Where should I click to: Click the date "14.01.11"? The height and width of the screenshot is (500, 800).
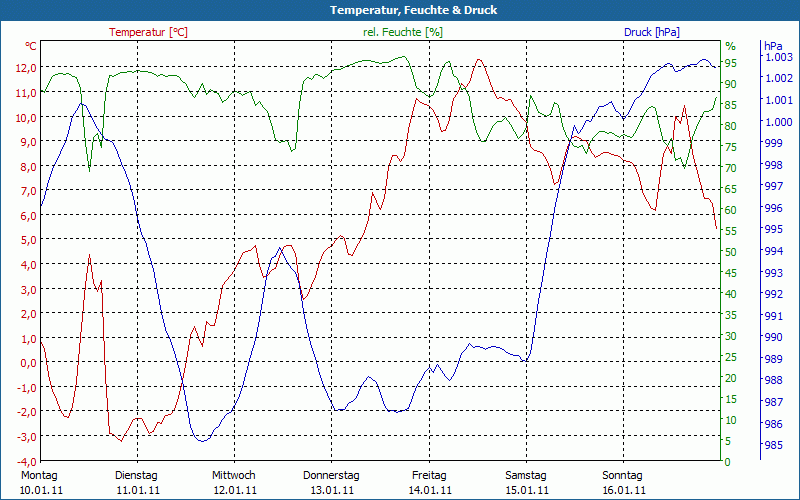click(430, 490)
